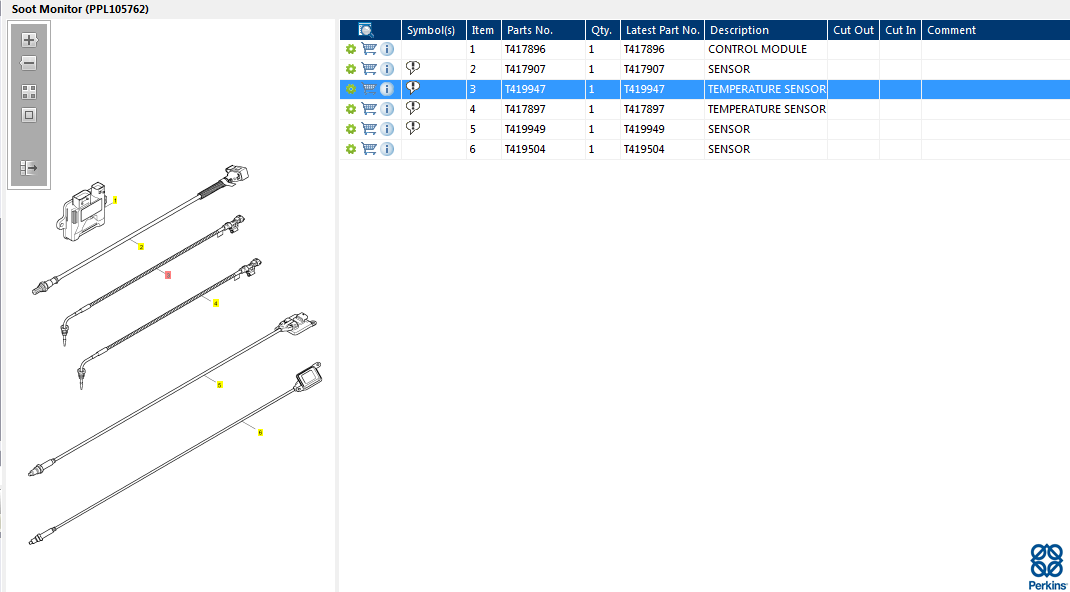Open info for T419947 temperature sensor

click(387, 89)
